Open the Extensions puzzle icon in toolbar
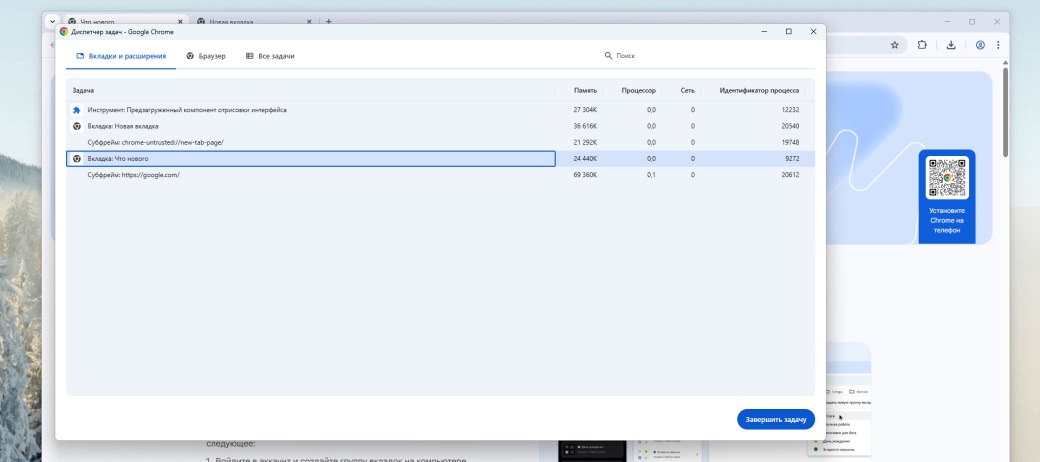The height and width of the screenshot is (462, 1040). [922, 45]
